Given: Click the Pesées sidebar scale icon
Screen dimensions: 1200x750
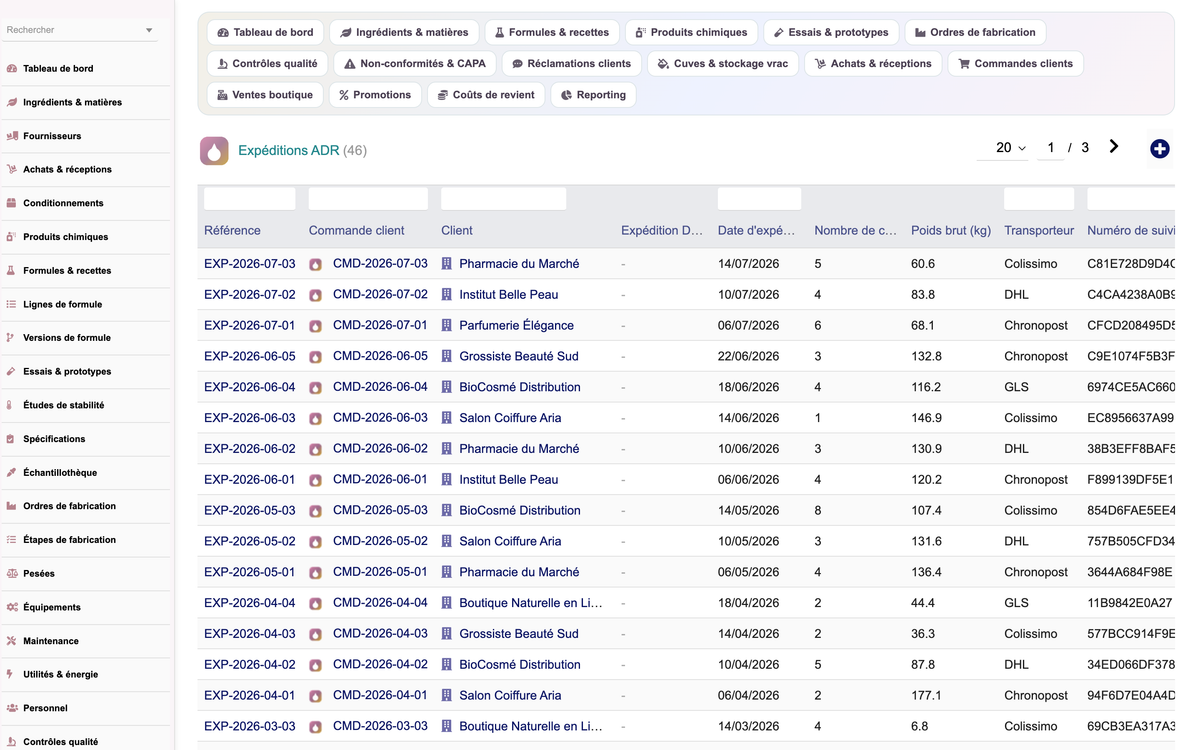Looking at the screenshot, I should (x=12, y=574).
